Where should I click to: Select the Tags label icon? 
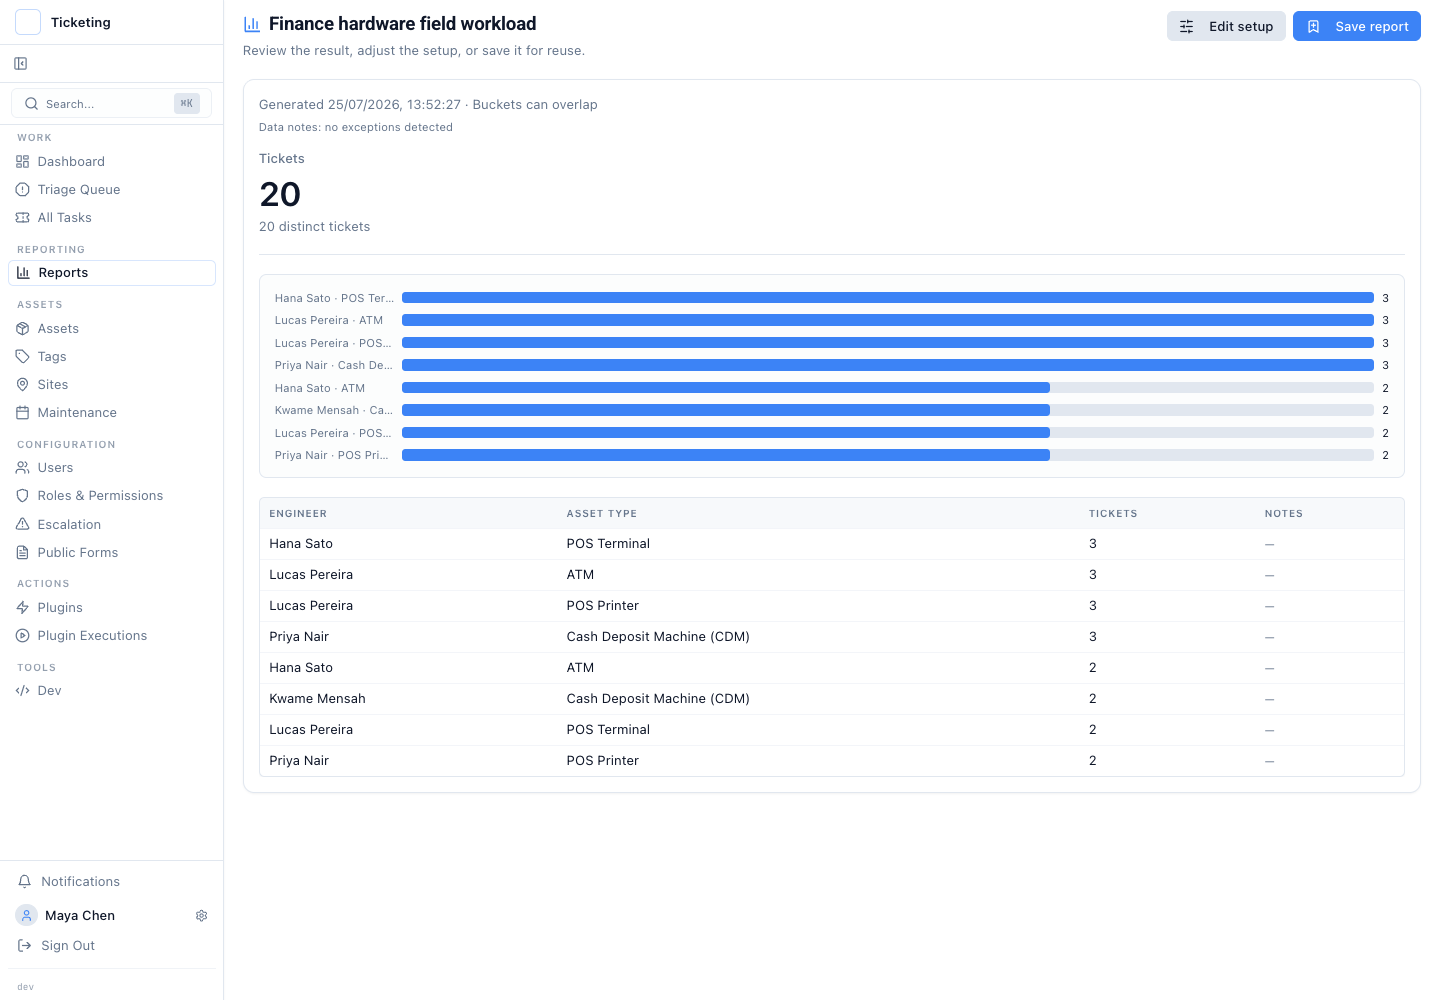pos(23,357)
